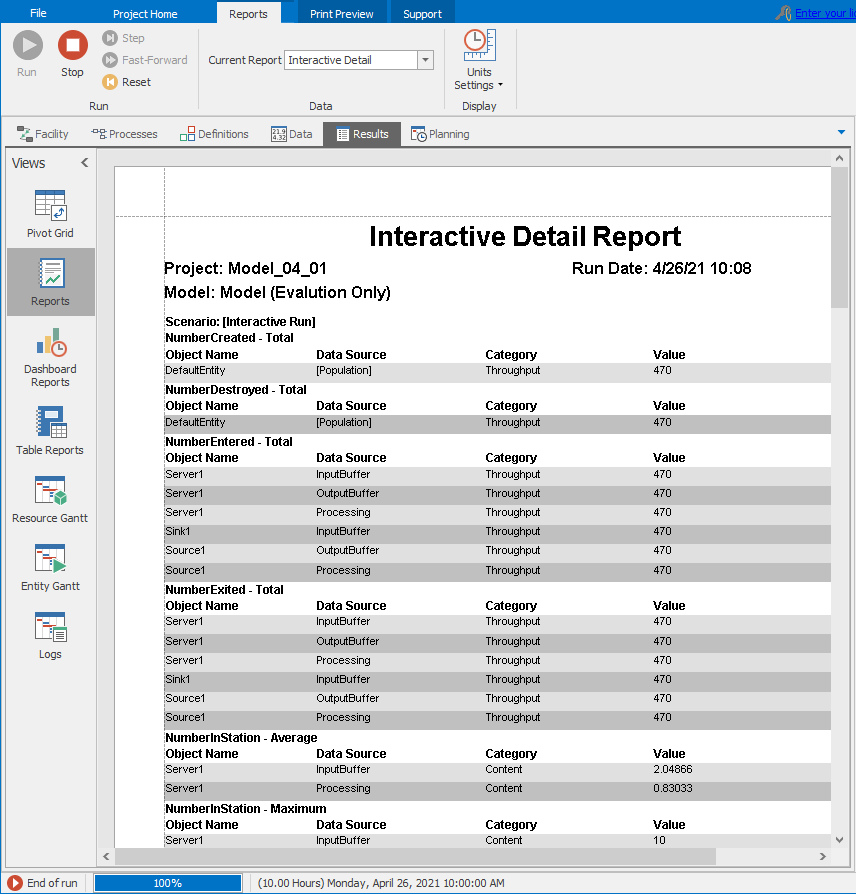Click the Run playback button
Viewport: 856px width, 894px height.
(x=27, y=54)
